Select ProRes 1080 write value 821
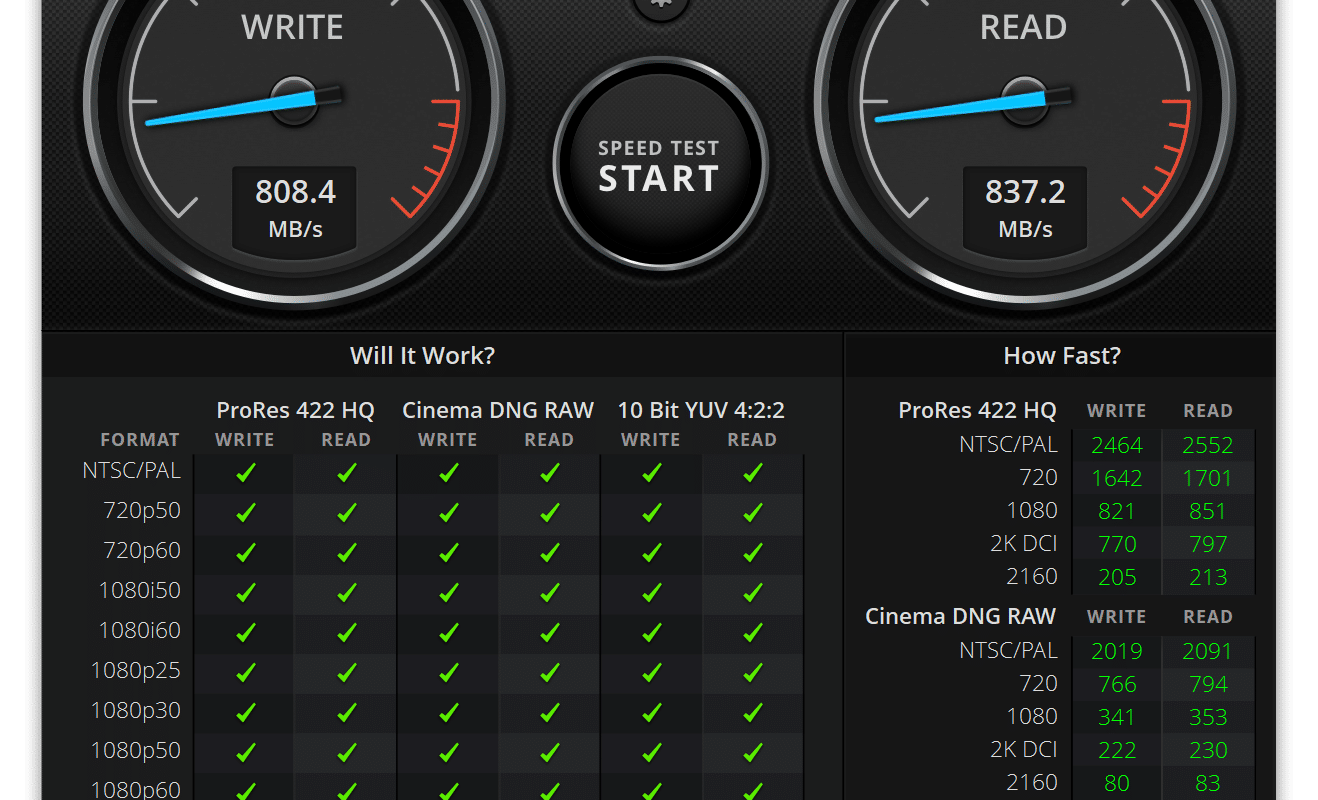The width and height of the screenshot is (1318, 800). (x=1117, y=511)
